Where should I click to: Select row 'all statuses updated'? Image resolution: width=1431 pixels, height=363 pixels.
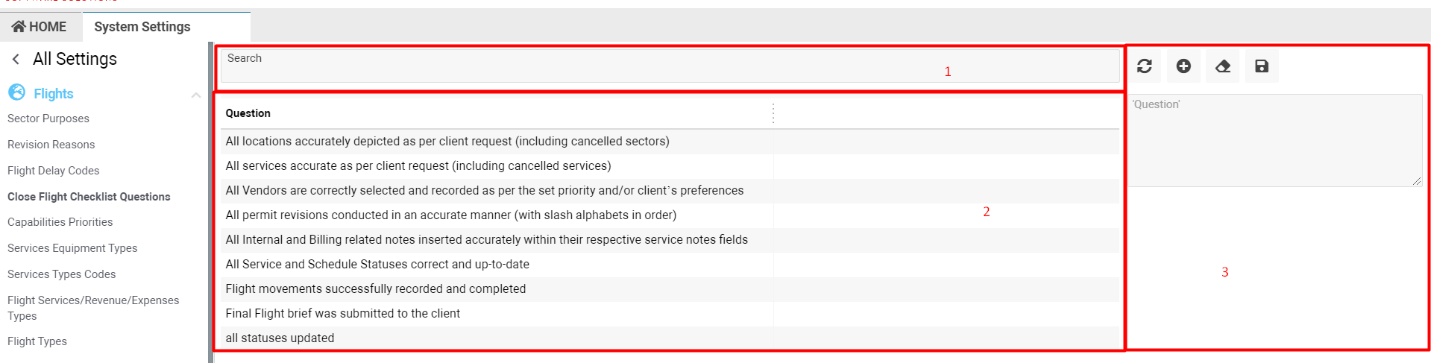669,338
